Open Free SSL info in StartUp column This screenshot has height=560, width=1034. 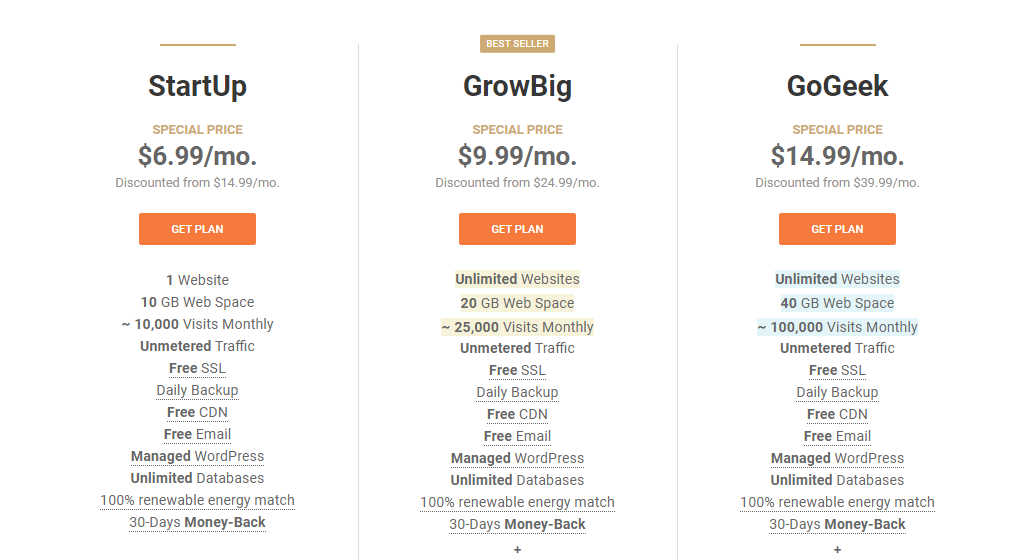click(197, 368)
